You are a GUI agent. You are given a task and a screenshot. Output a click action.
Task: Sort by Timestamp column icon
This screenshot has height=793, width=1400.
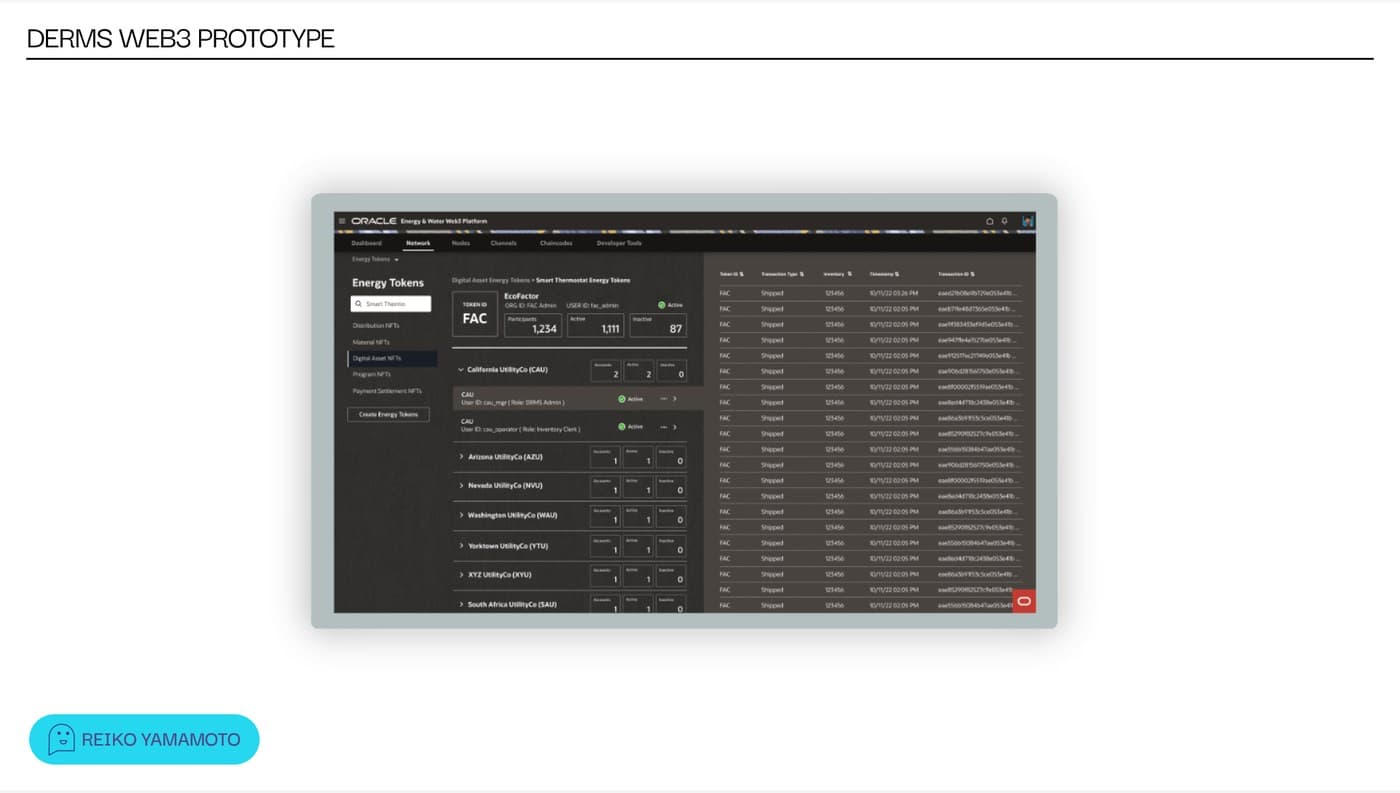point(897,273)
